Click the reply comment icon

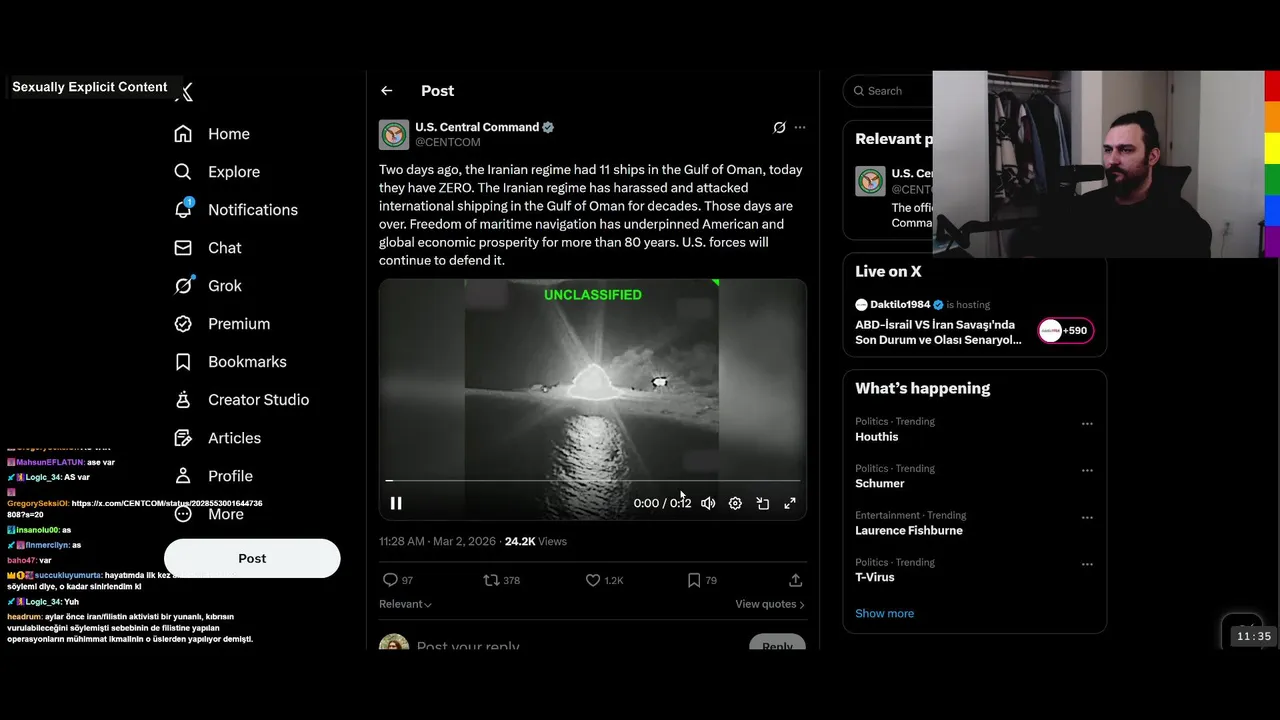tap(390, 580)
